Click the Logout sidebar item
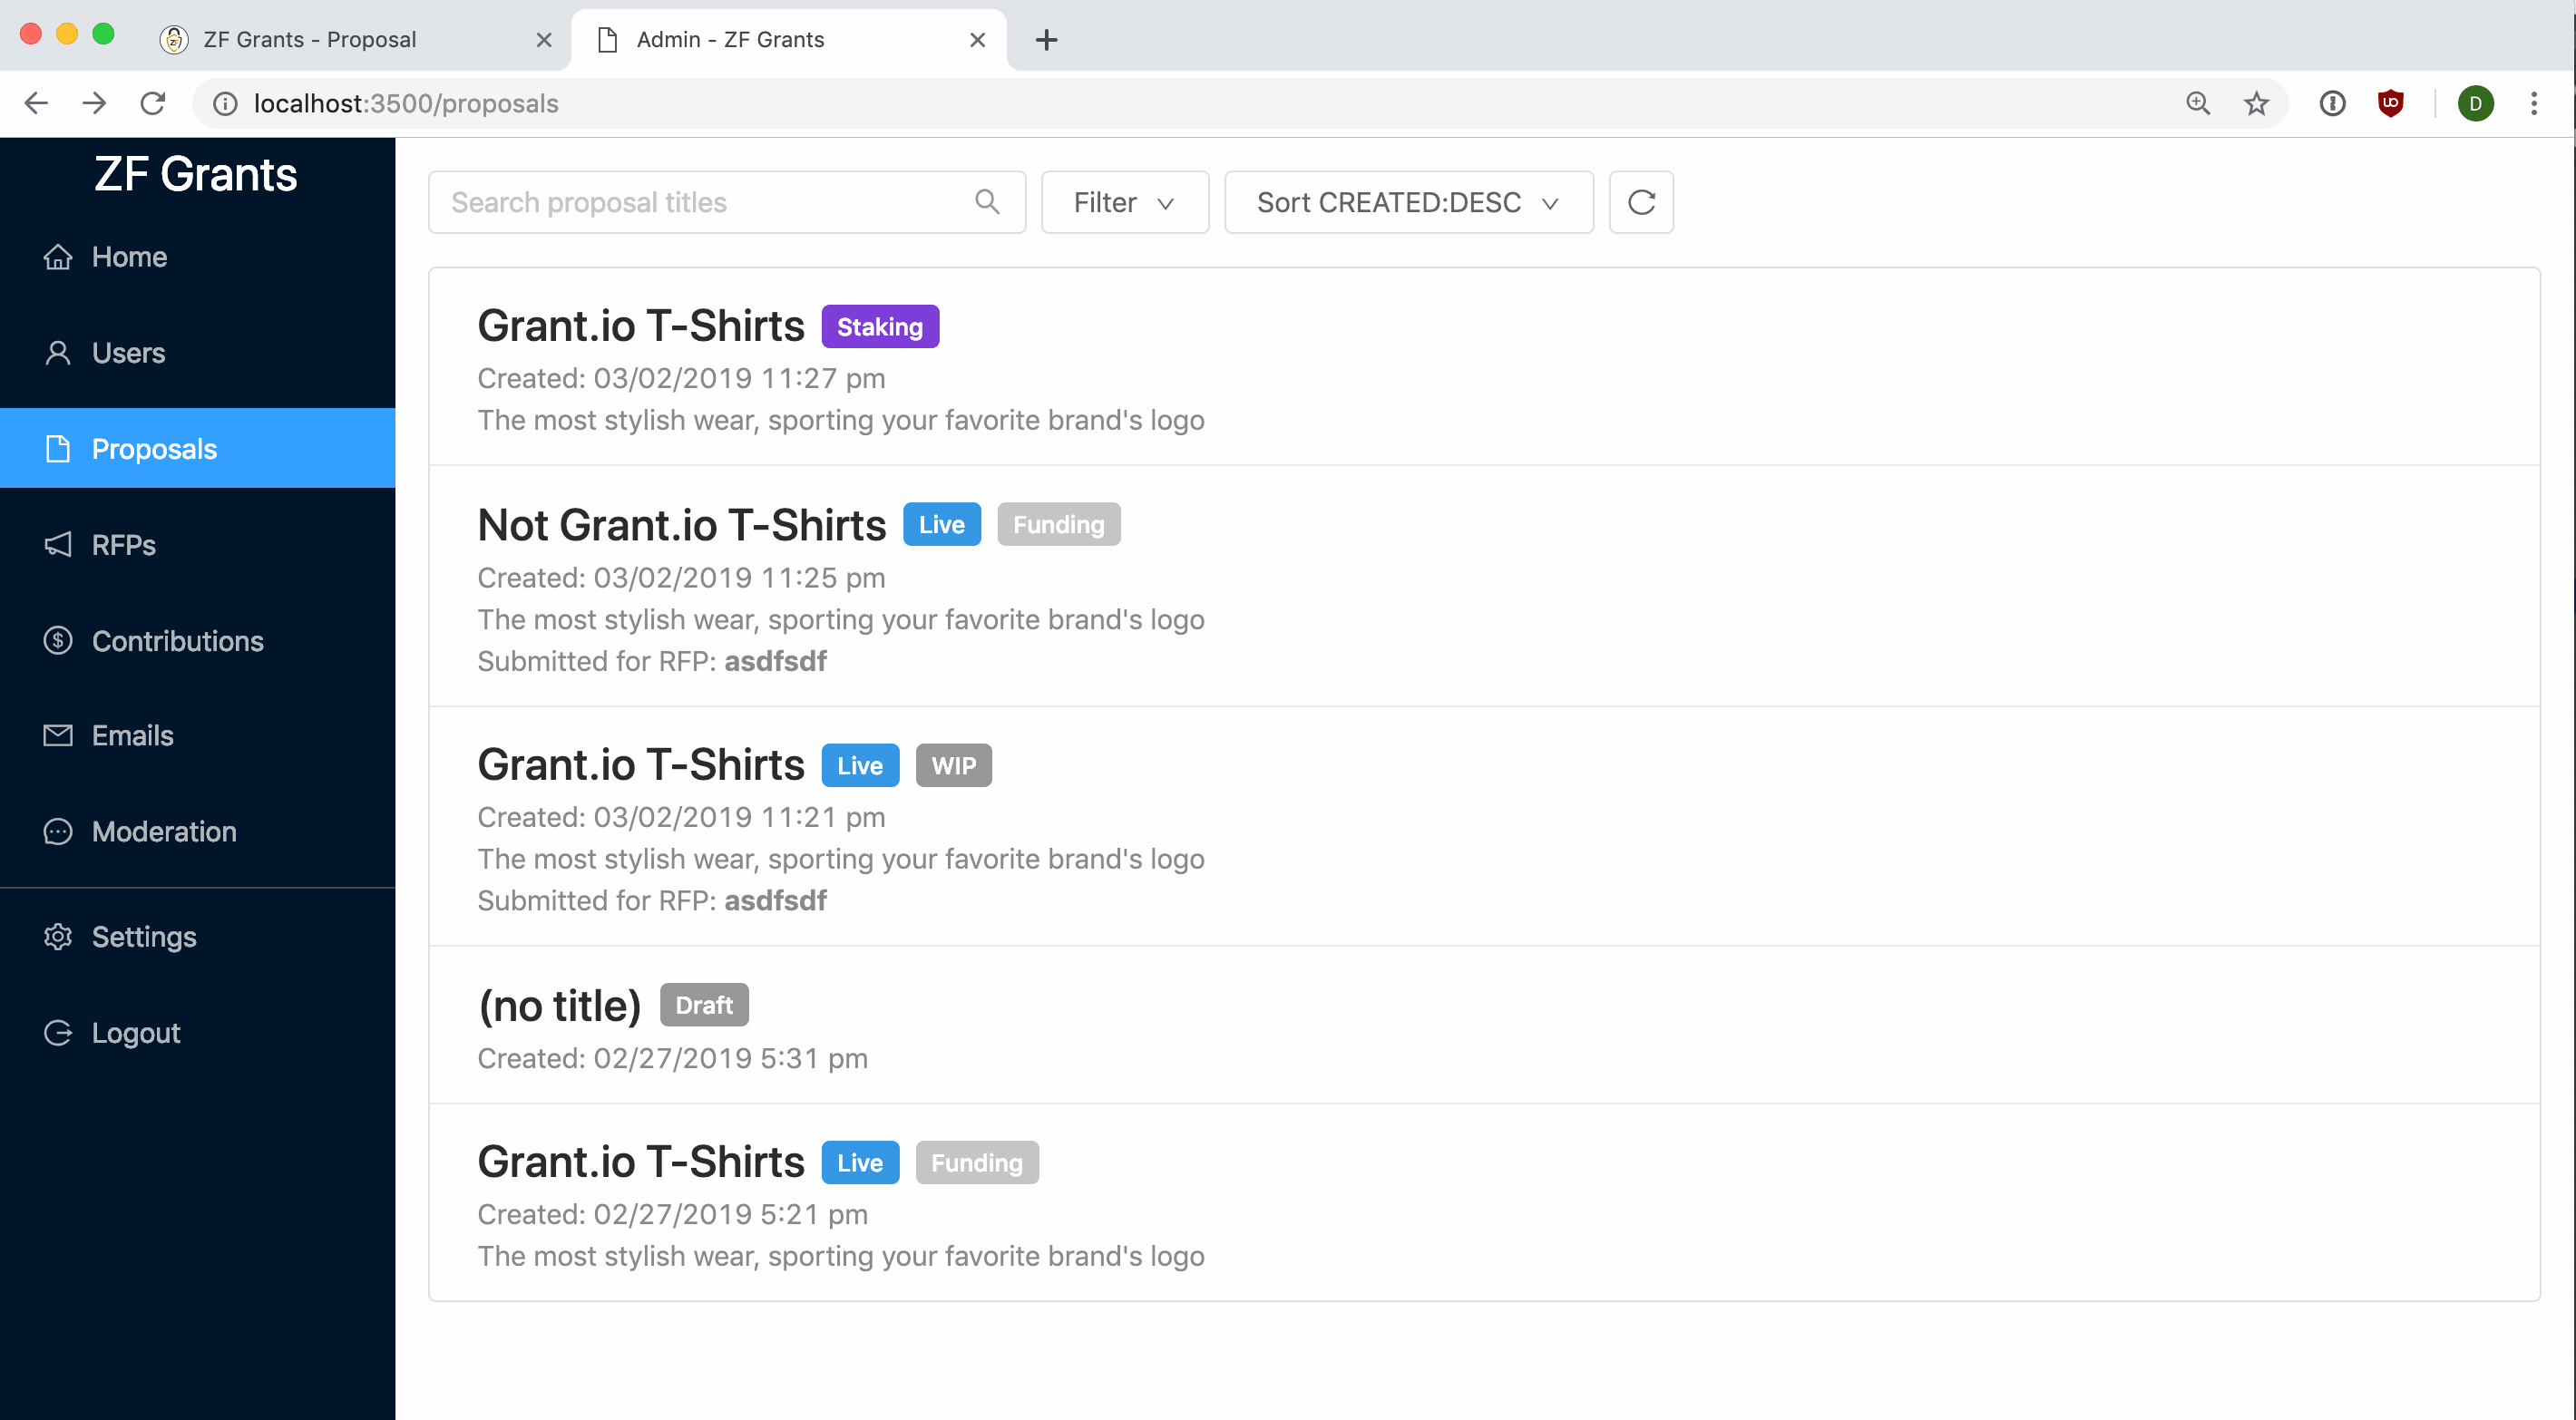 pyautogui.click(x=135, y=1032)
